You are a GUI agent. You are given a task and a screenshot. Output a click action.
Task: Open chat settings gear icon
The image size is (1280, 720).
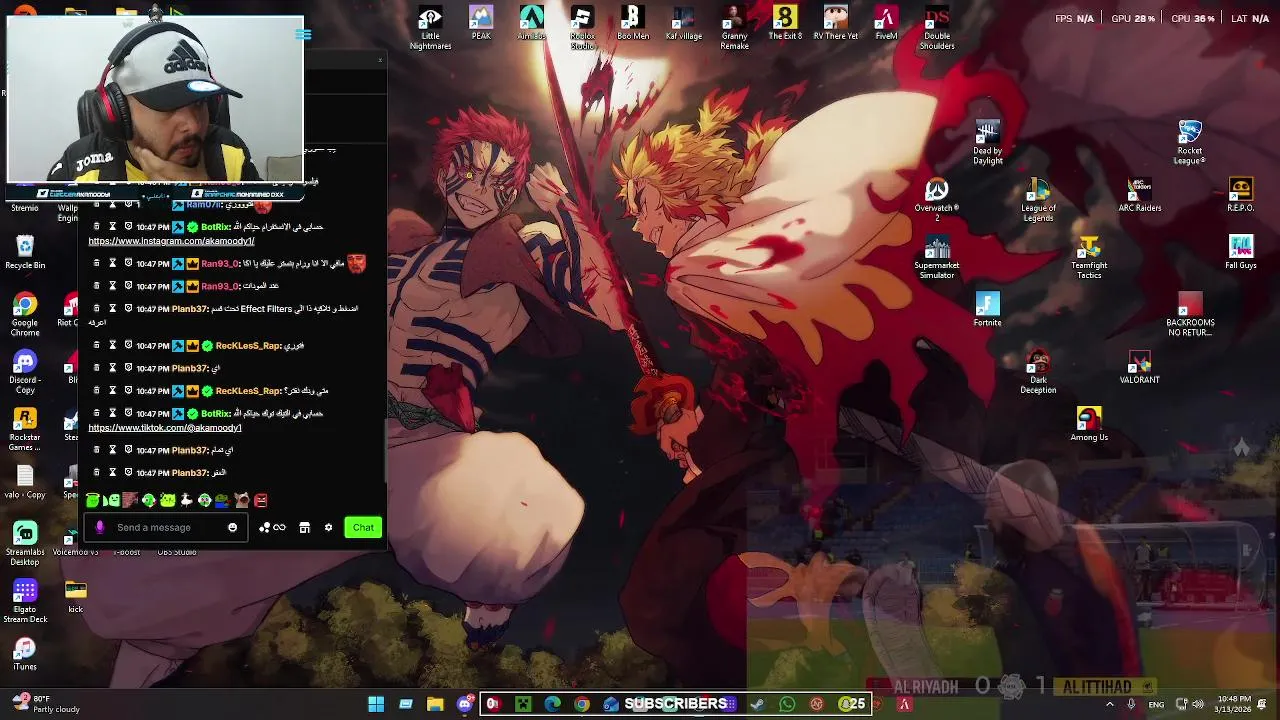click(x=328, y=527)
